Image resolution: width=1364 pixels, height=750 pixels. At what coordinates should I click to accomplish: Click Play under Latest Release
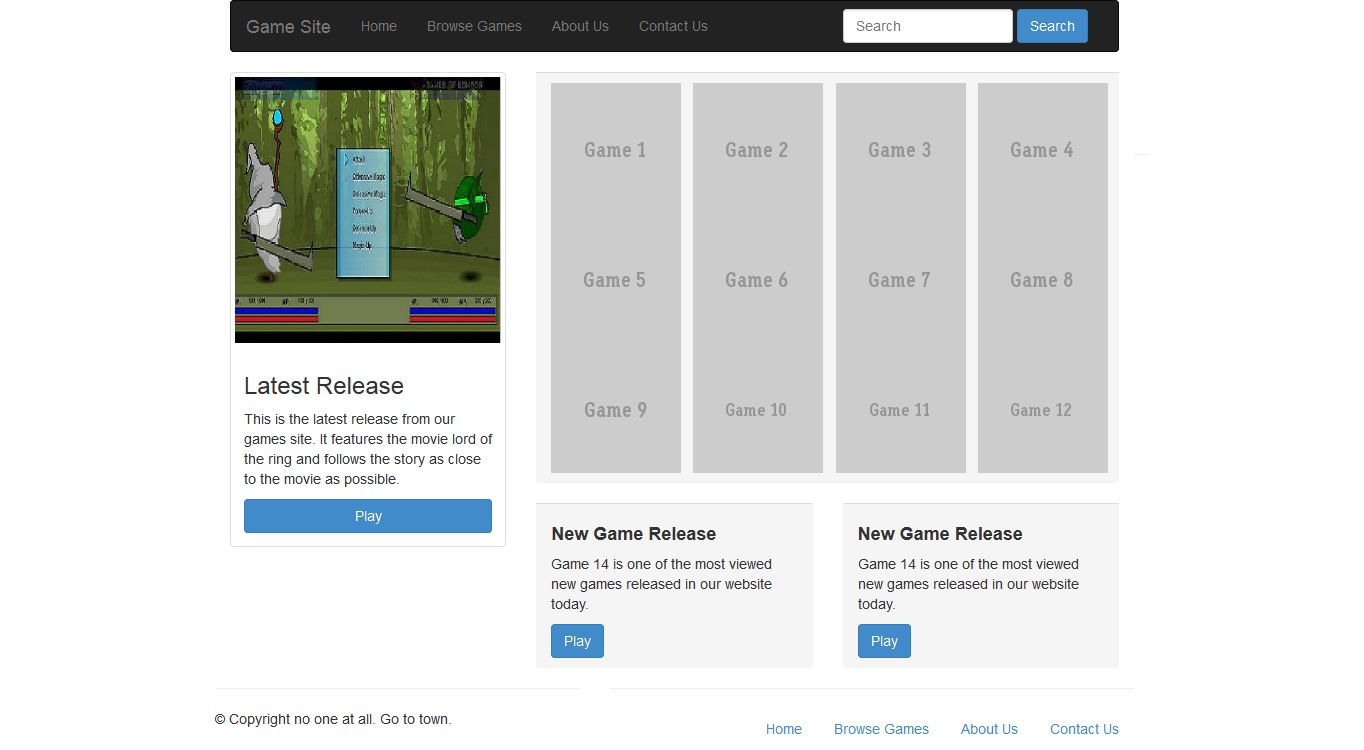pyautogui.click(x=367, y=516)
